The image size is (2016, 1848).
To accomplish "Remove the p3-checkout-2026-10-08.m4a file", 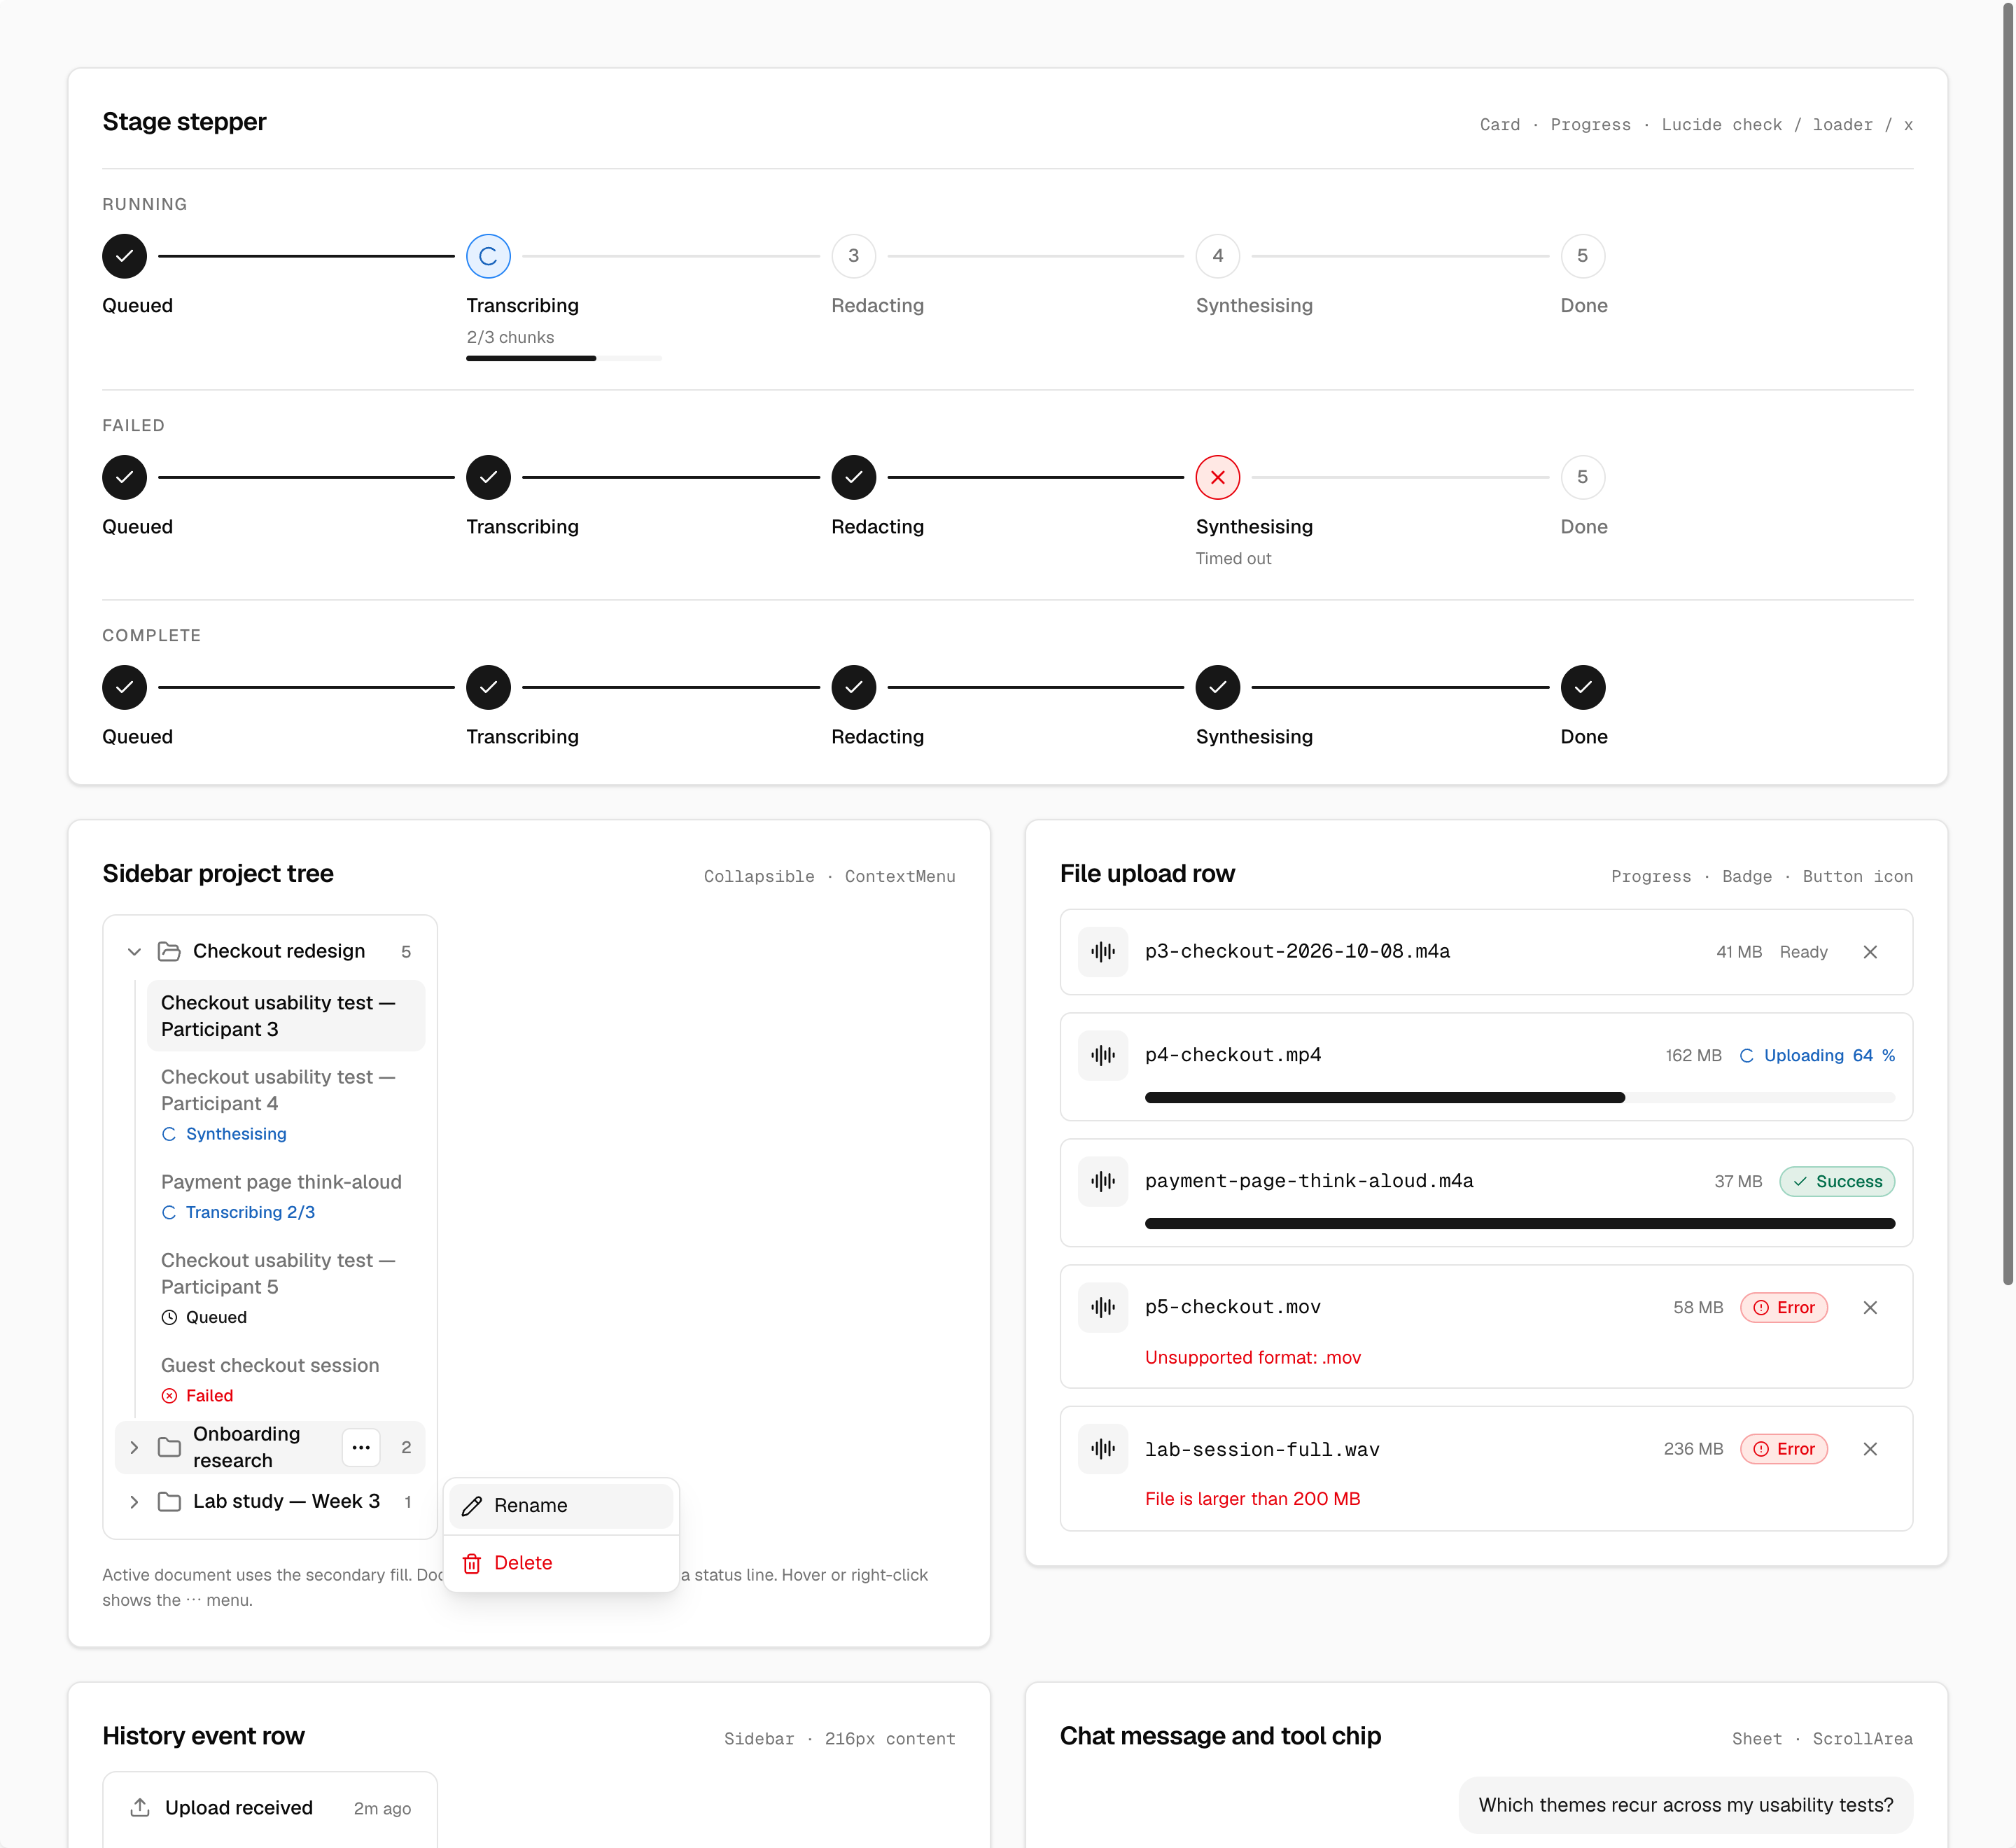I will [x=1869, y=952].
